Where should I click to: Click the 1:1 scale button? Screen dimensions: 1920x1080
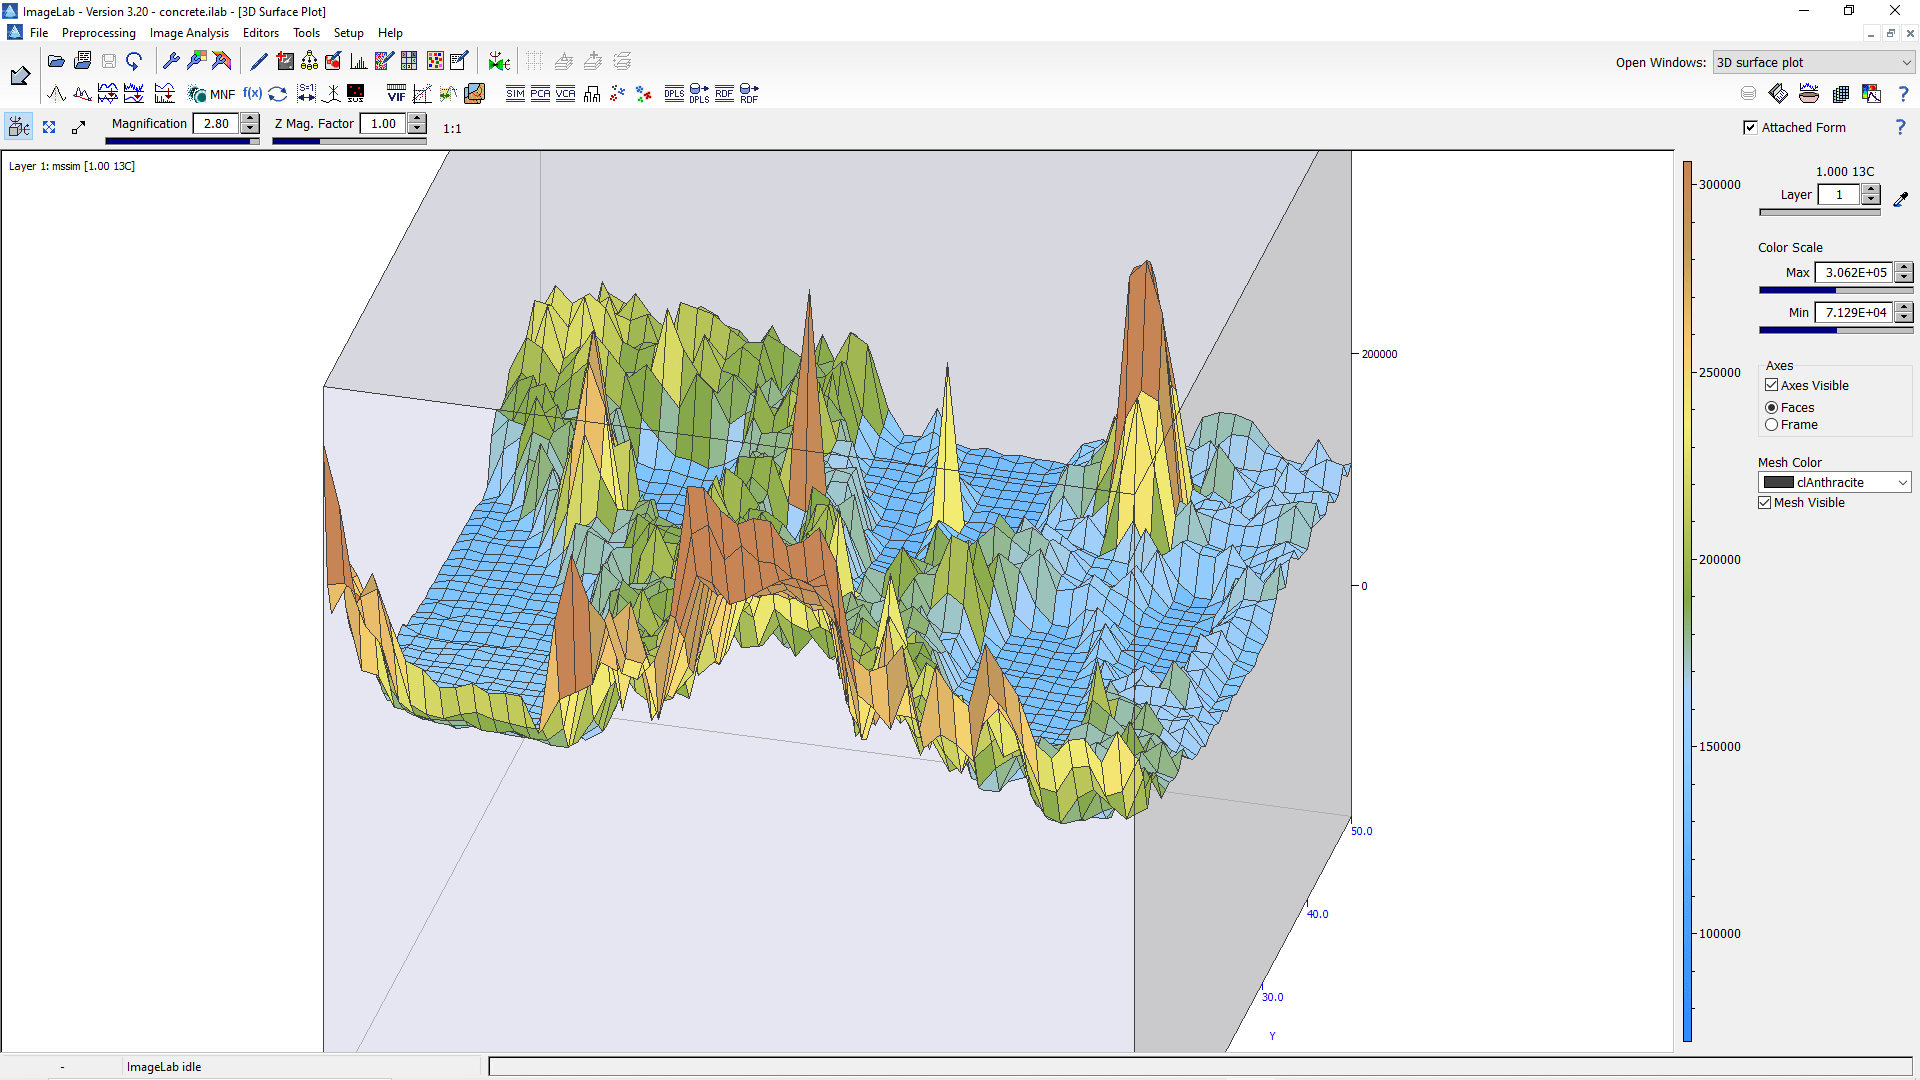click(x=452, y=128)
